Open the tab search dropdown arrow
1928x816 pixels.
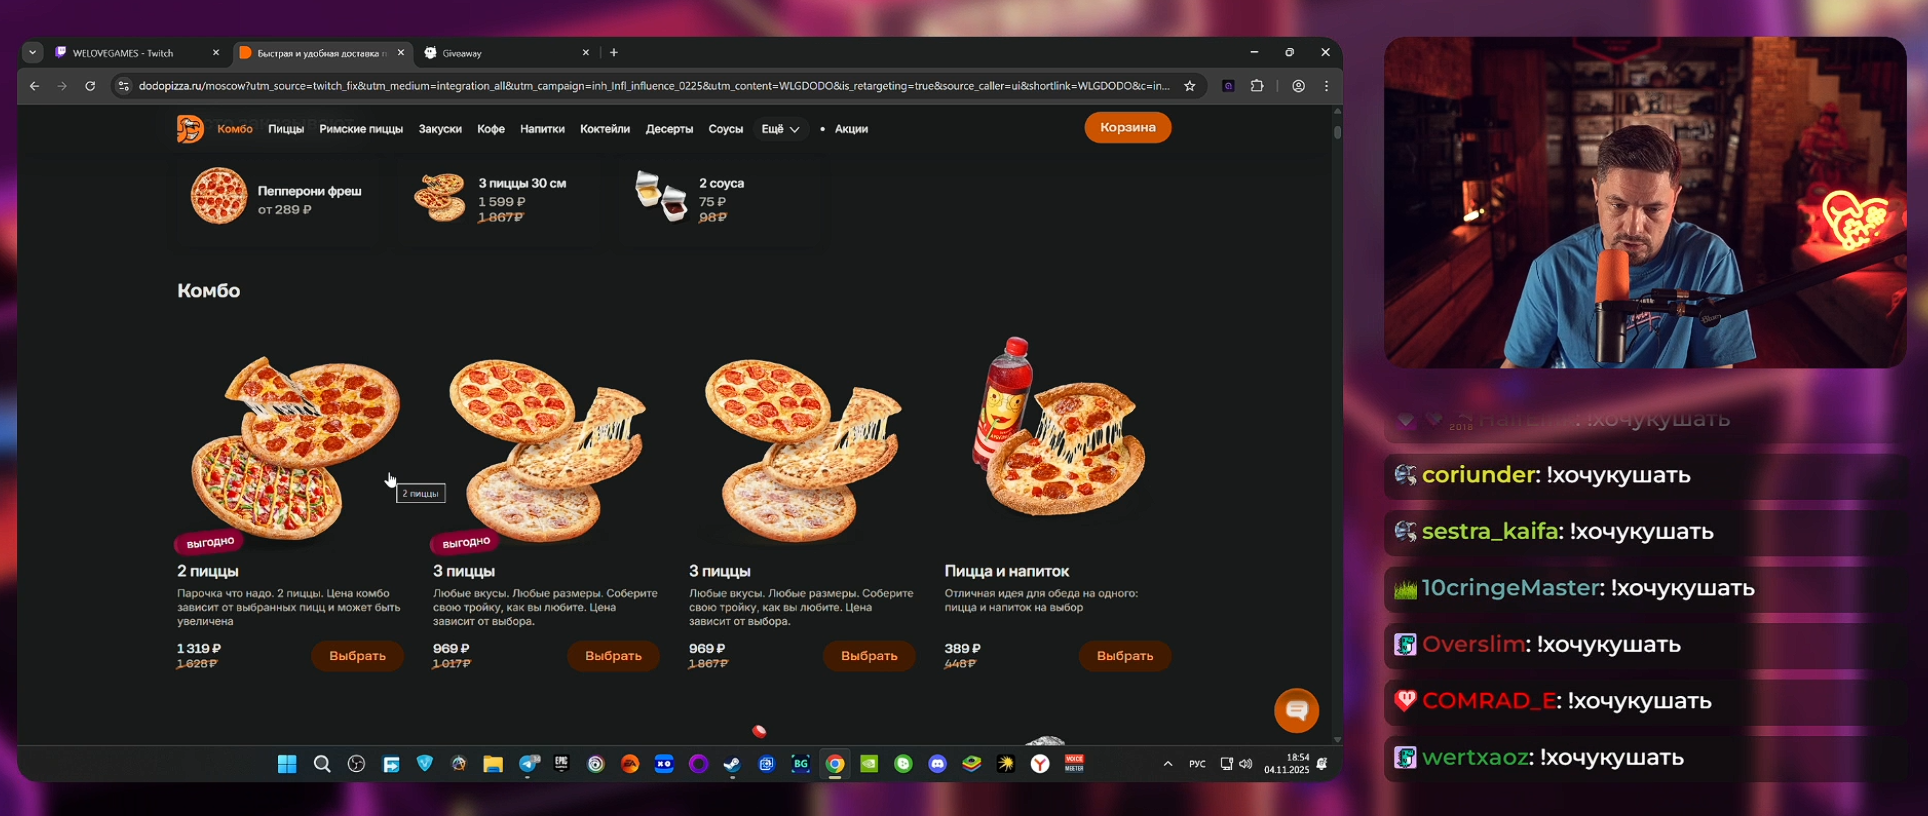coord(32,53)
